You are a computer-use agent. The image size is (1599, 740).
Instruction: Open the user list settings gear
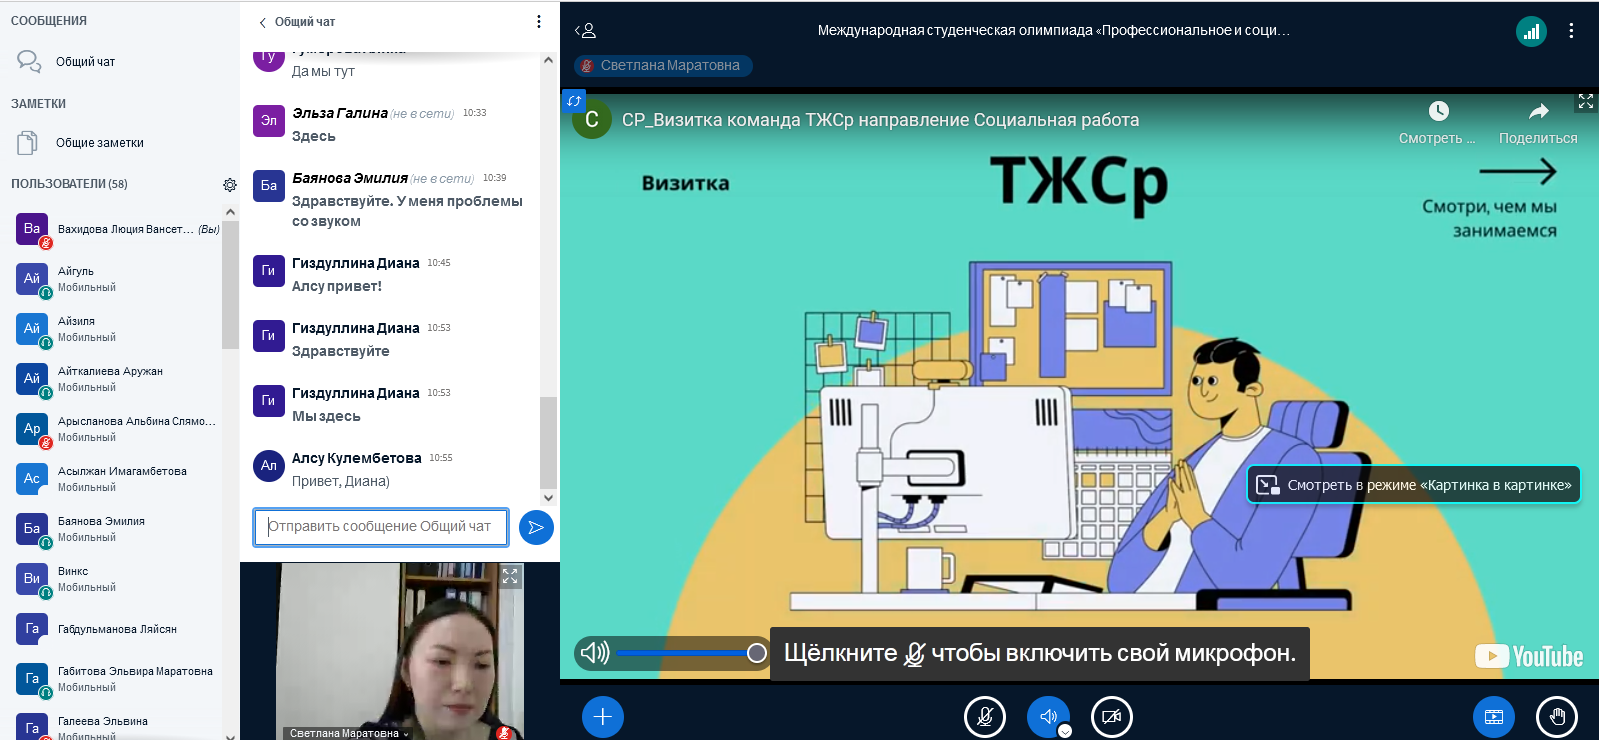pyautogui.click(x=230, y=185)
